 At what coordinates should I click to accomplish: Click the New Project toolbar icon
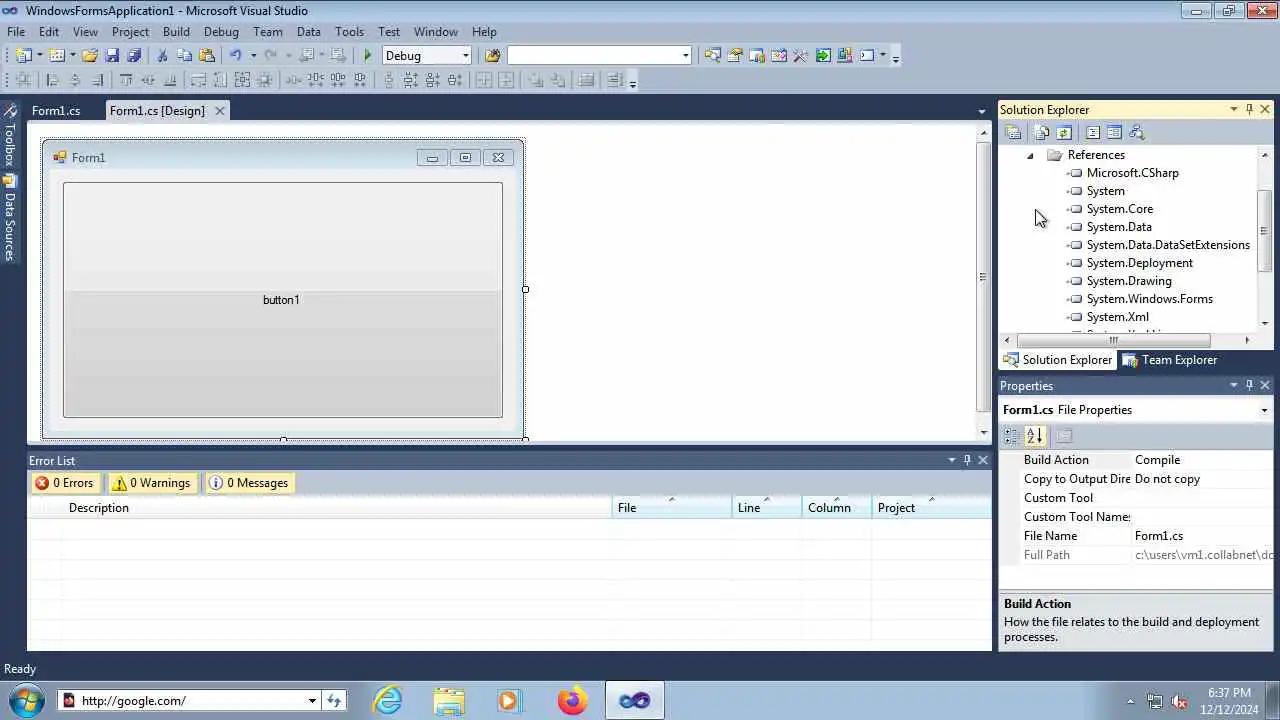coord(23,56)
